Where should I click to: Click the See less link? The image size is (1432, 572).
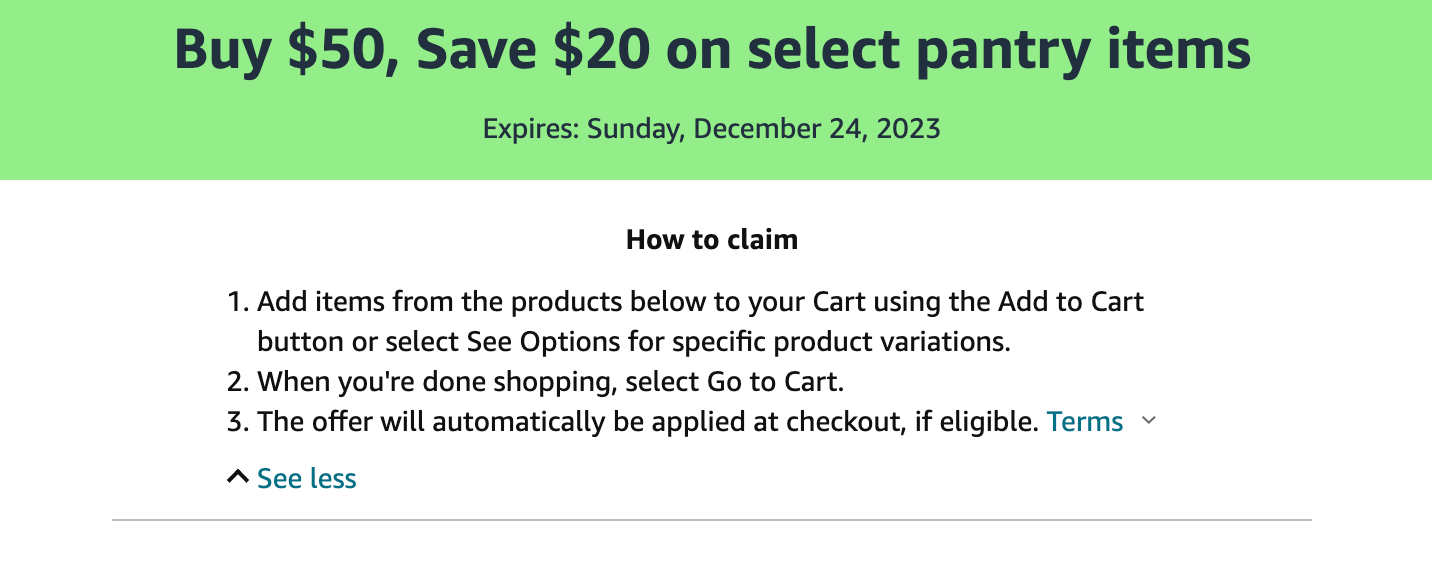[306, 479]
